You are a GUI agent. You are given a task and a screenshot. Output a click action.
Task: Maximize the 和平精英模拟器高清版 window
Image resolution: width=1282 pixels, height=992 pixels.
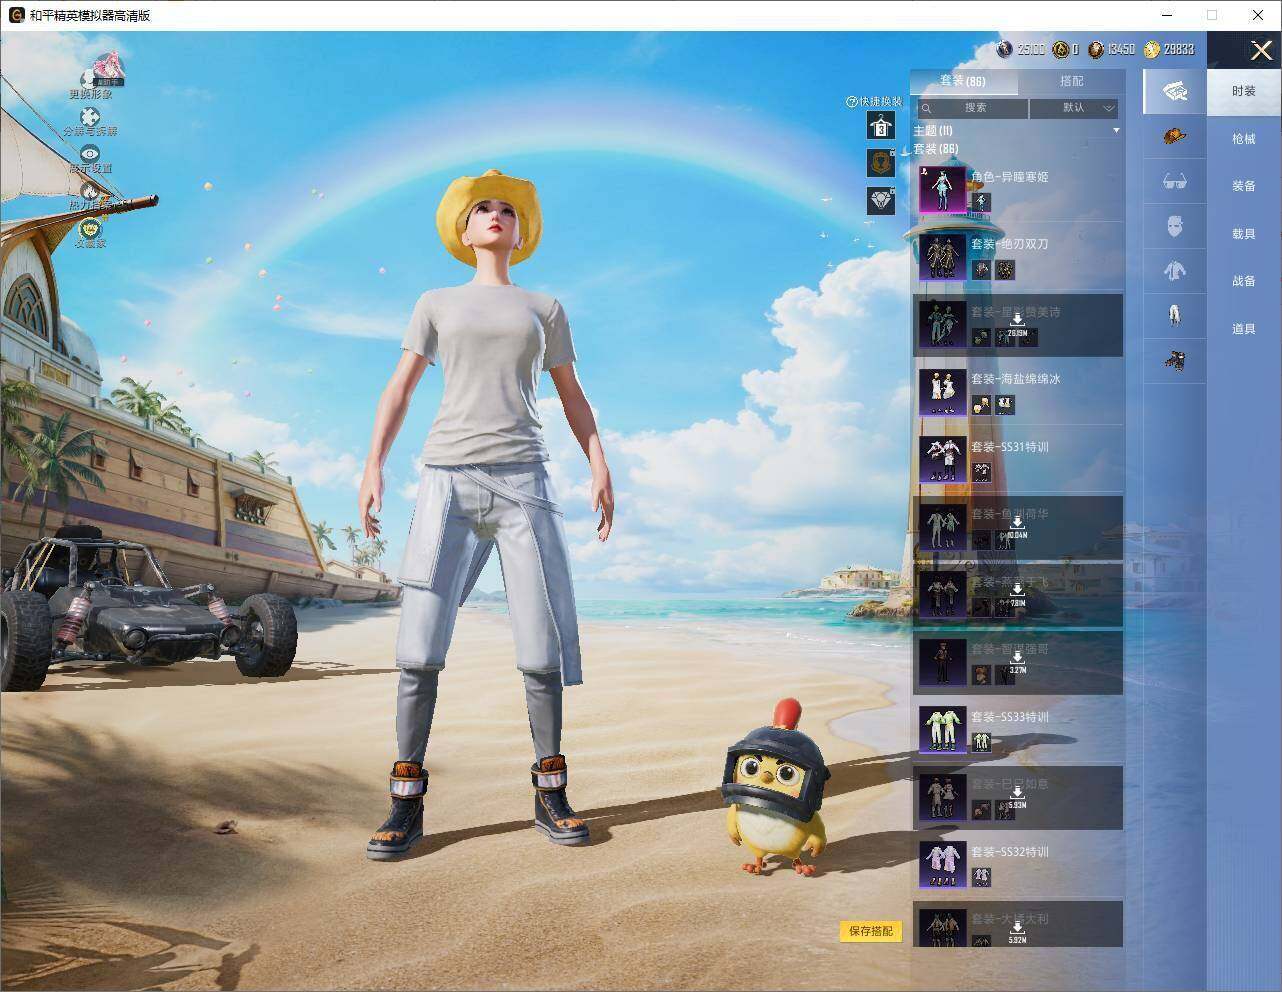(1212, 15)
